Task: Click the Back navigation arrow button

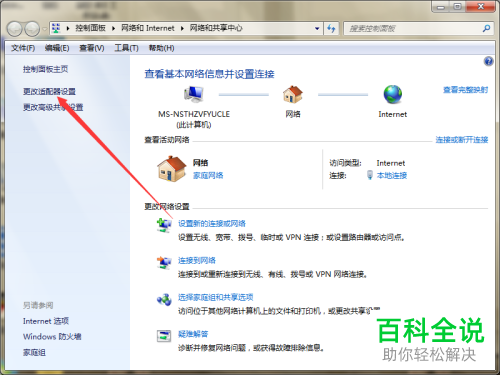Action: coord(15,29)
